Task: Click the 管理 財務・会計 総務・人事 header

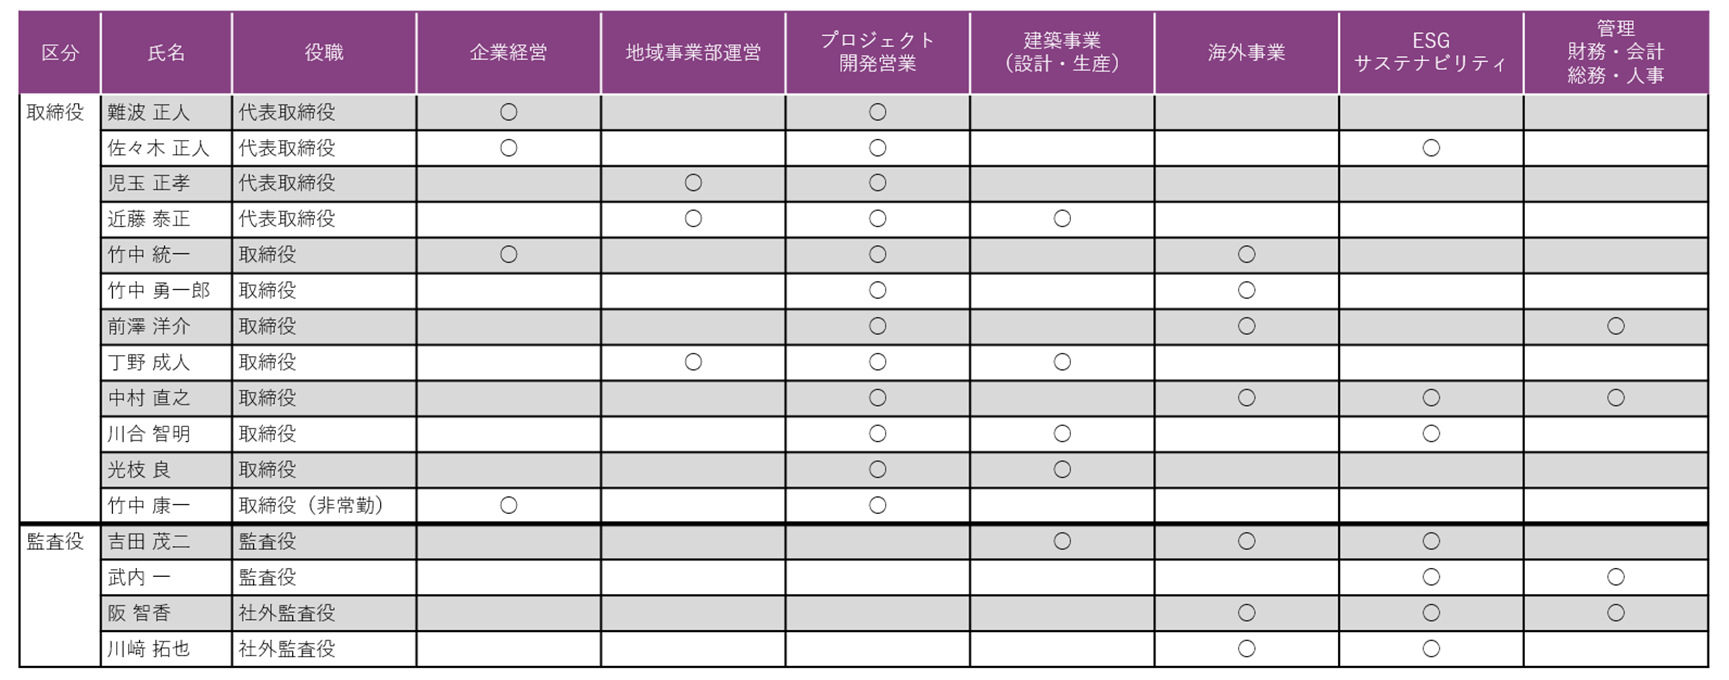Action: point(1615,53)
